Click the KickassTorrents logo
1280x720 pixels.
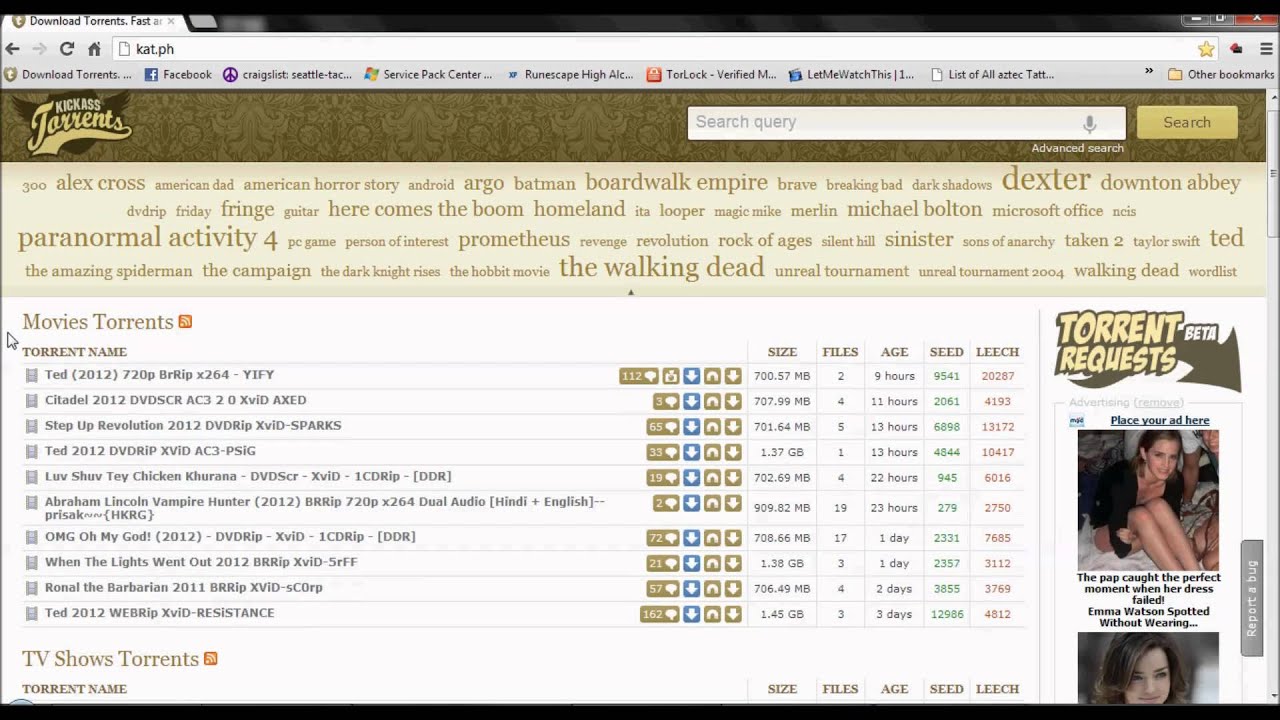tap(79, 123)
